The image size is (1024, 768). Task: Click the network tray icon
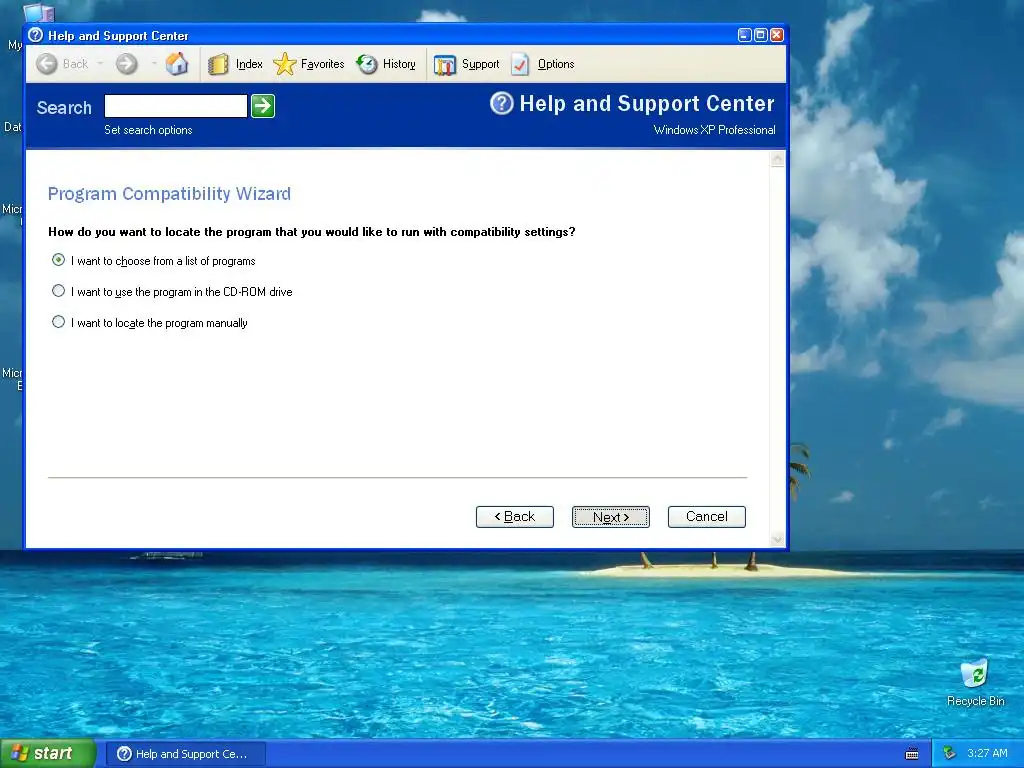coord(949,754)
